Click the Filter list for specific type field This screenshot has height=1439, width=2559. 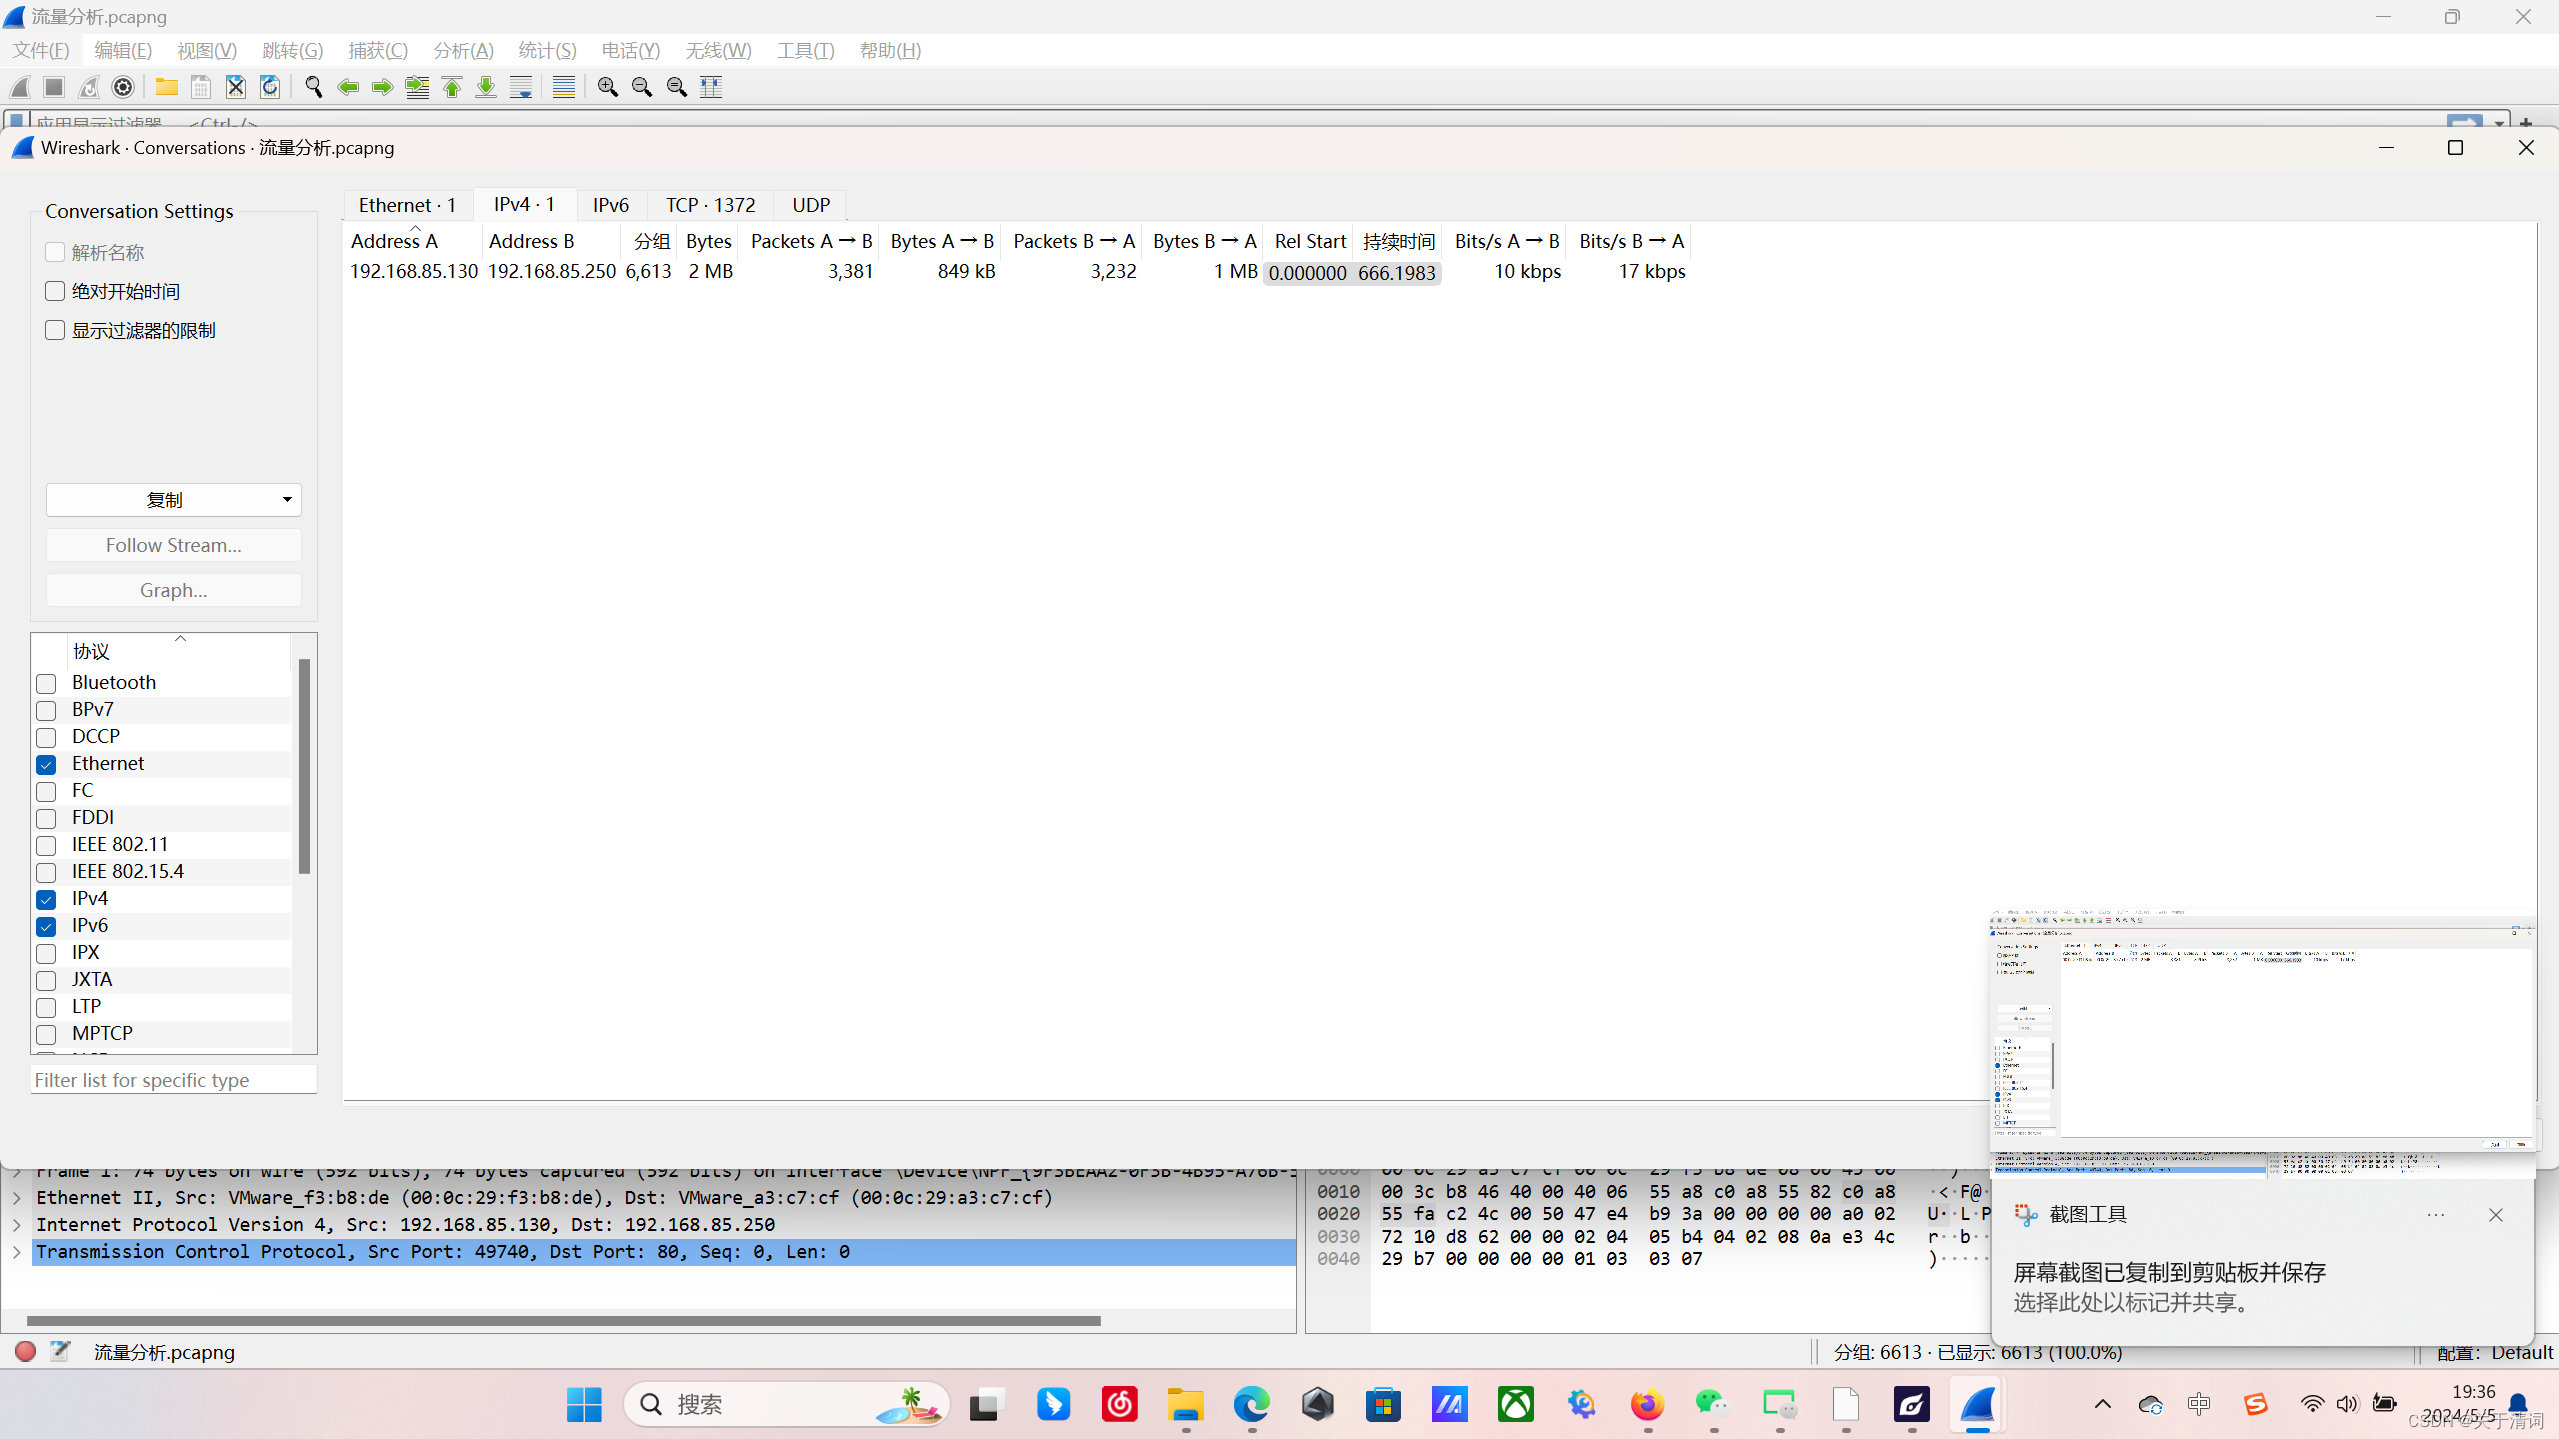pos(173,1080)
